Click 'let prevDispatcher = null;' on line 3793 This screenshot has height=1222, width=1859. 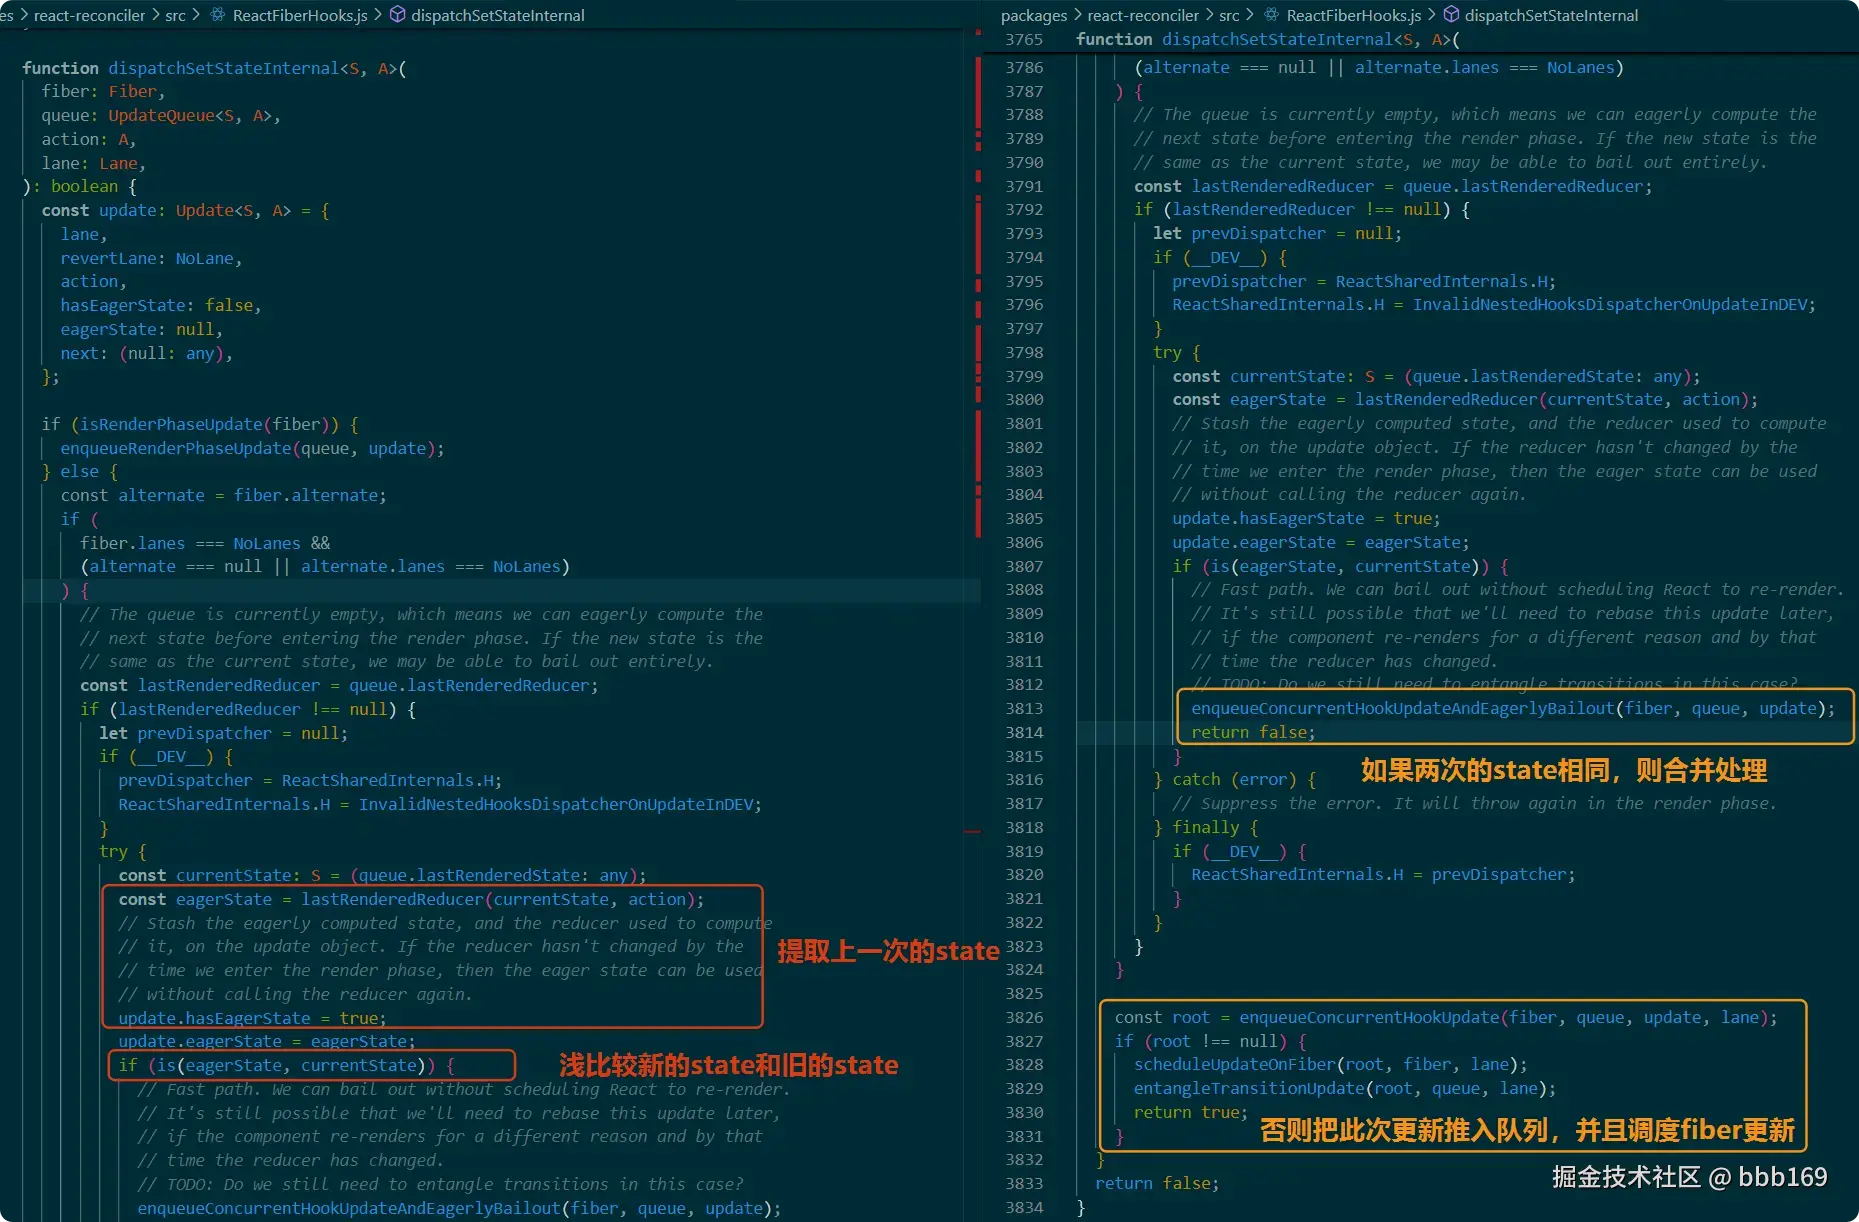[x=1277, y=233]
